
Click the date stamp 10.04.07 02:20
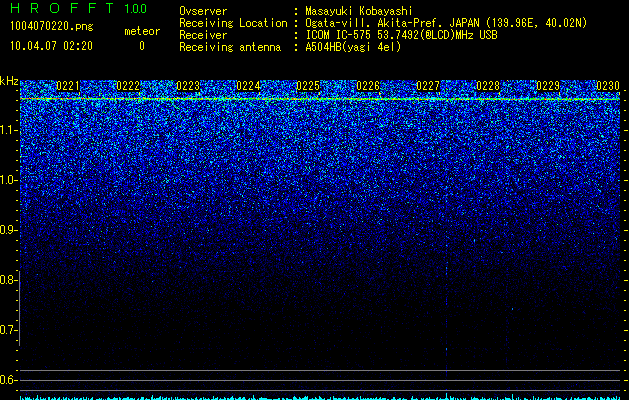point(51,46)
